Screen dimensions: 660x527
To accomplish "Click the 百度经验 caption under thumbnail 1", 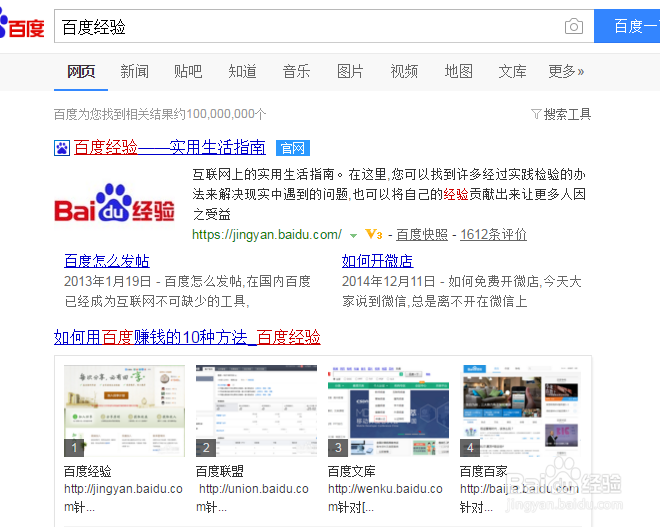I will click(88, 471).
